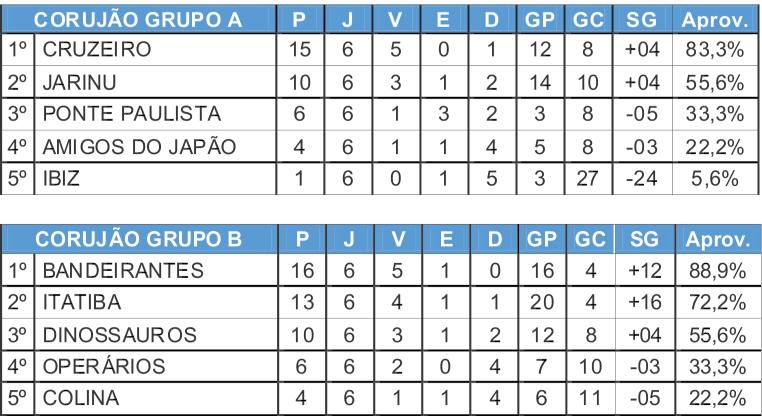Click the COLINA team name cell
This screenshot has height=416, width=762.
pos(156,399)
